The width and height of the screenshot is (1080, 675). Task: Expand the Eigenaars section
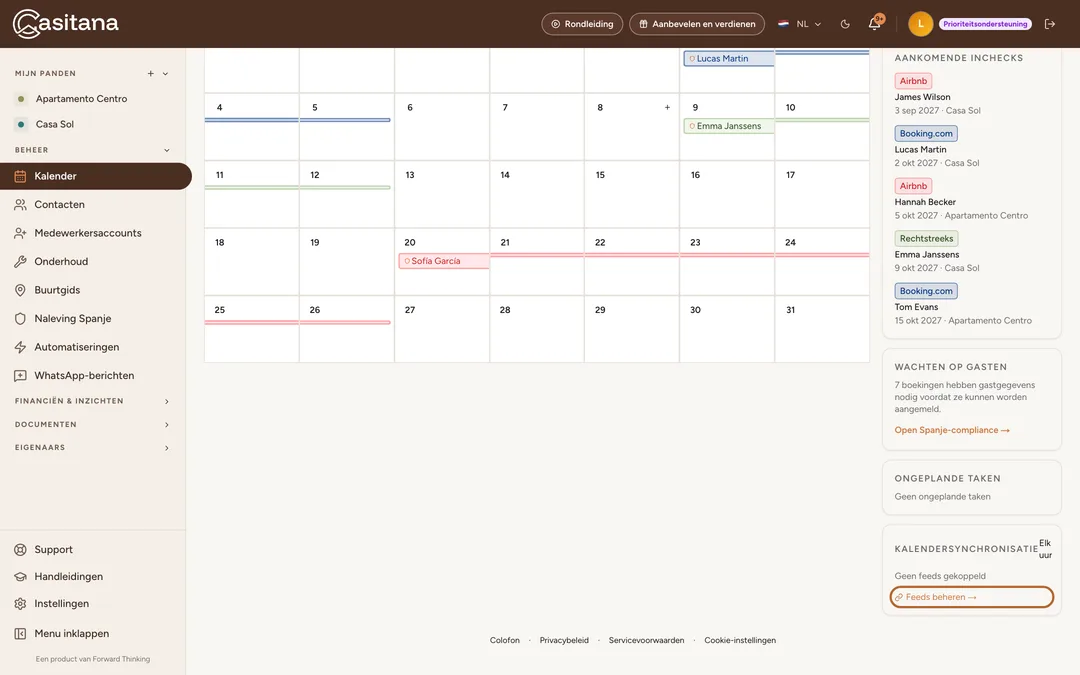tap(167, 448)
